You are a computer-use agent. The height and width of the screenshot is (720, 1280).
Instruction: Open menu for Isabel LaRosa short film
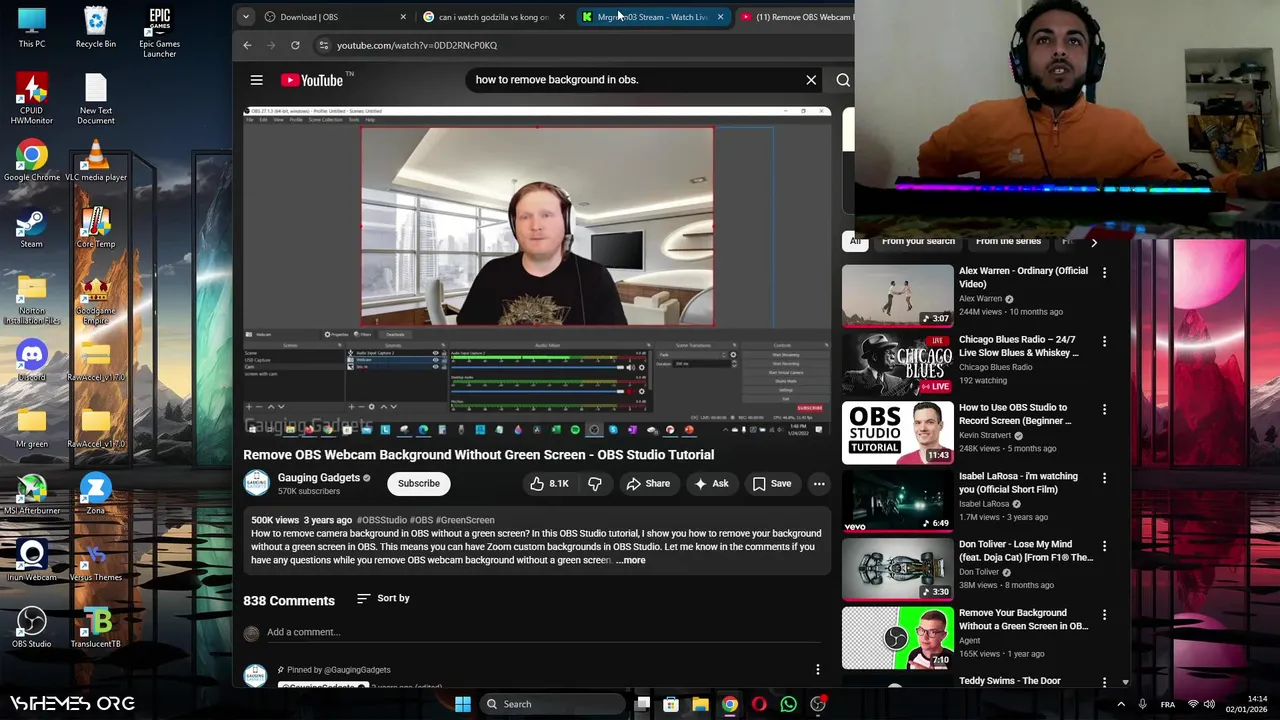pyautogui.click(x=1104, y=478)
